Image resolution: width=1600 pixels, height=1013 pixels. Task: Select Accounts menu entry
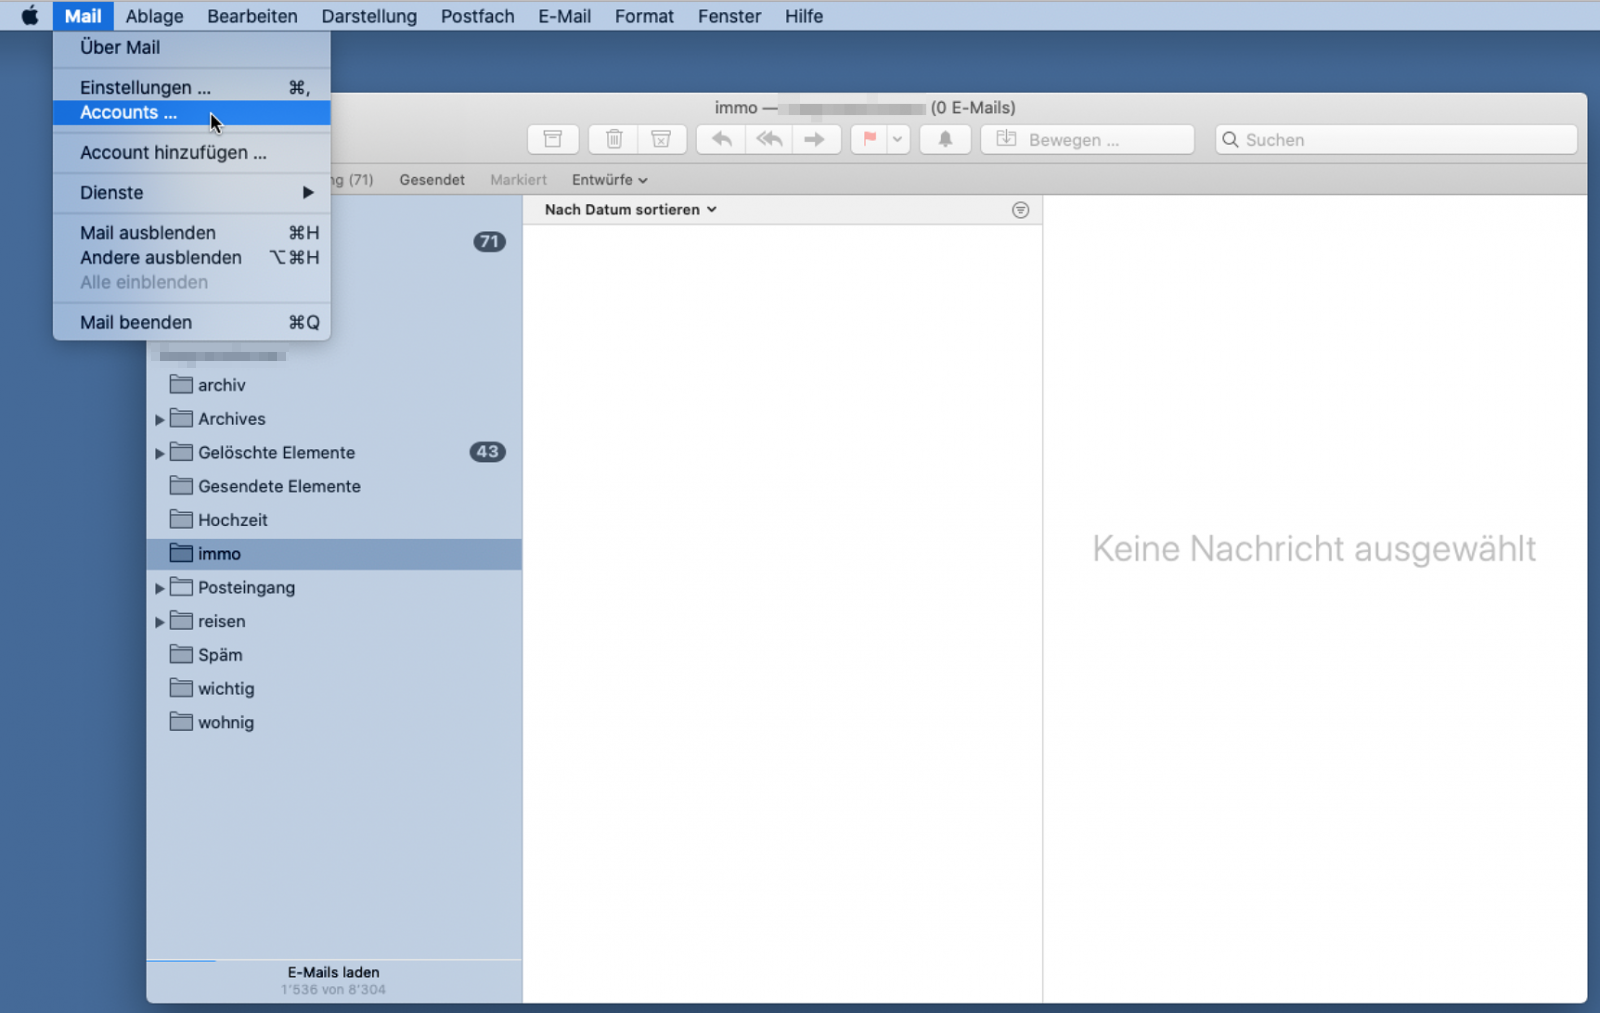pyautogui.click(x=128, y=113)
